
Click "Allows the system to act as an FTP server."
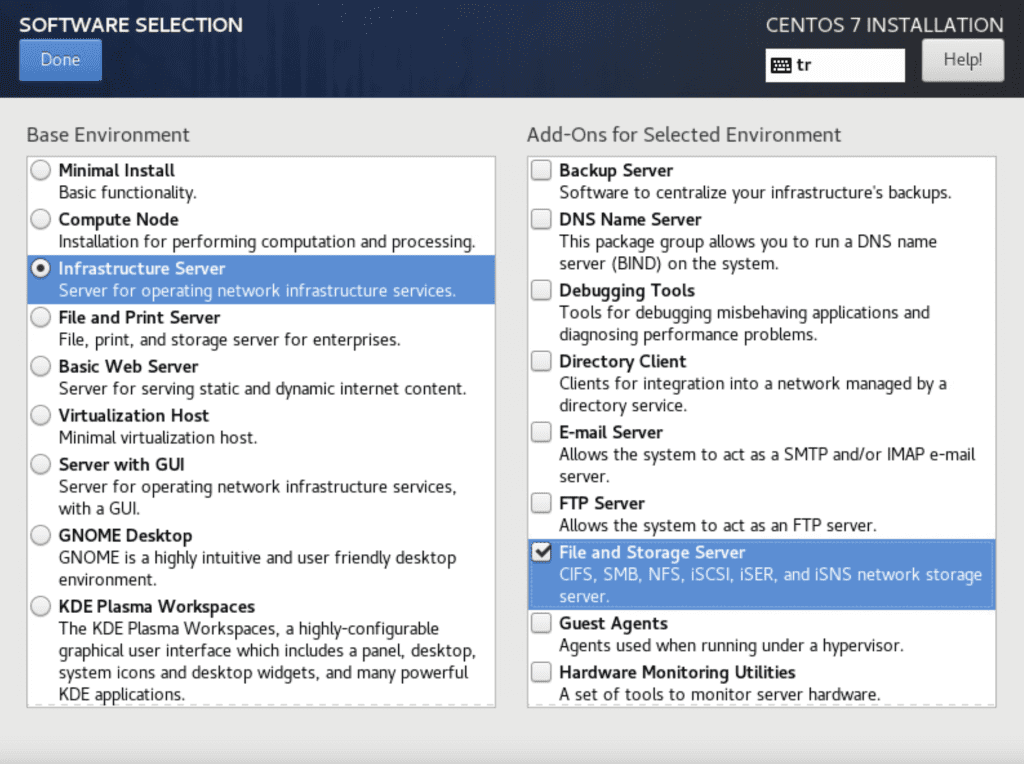(718, 526)
